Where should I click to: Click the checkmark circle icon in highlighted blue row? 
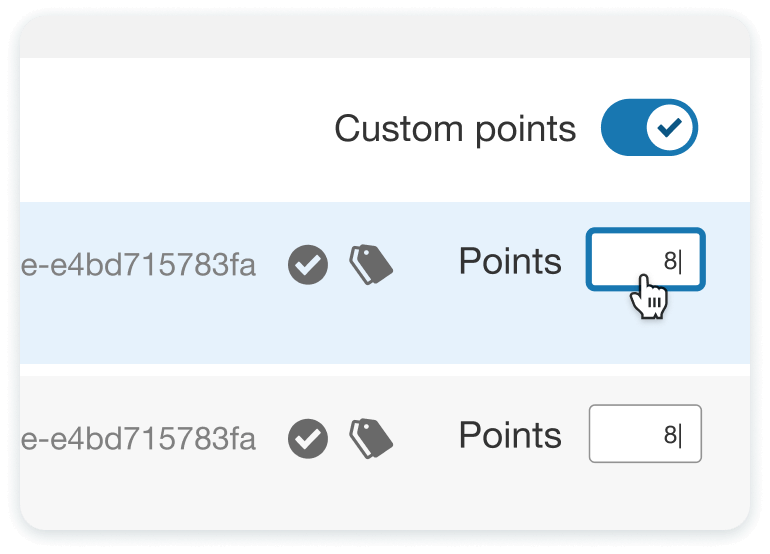click(308, 265)
